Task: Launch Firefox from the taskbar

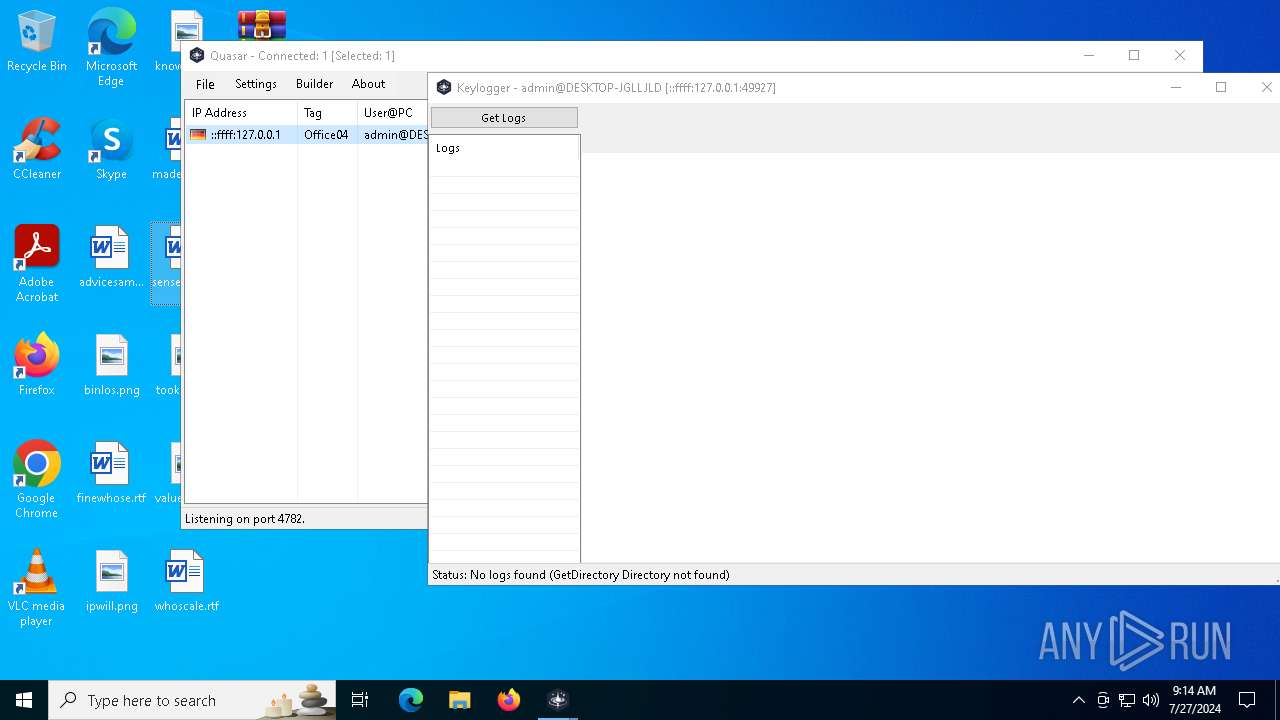Action: point(508,700)
